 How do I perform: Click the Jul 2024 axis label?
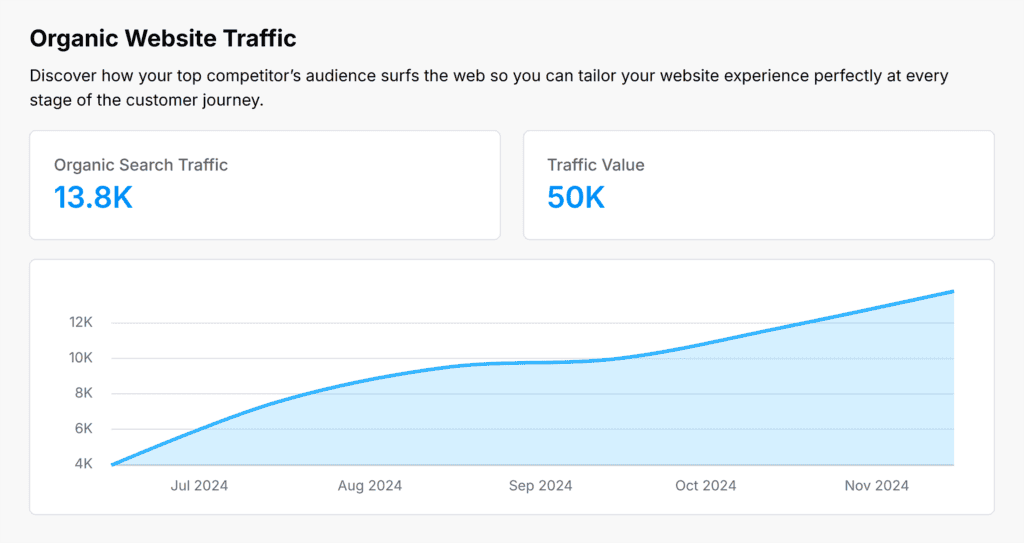point(200,486)
